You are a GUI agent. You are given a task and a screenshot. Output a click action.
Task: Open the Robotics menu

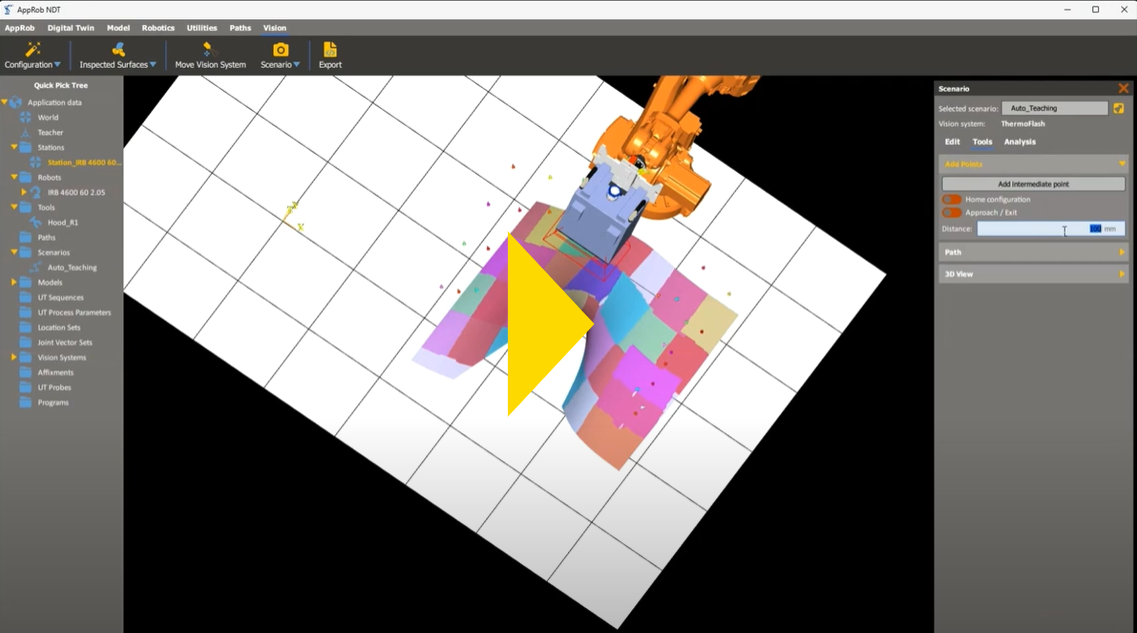tap(157, 28)
